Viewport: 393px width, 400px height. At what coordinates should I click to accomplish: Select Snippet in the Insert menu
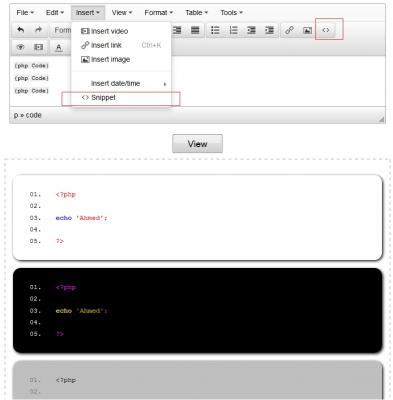[x=121, y=98]
